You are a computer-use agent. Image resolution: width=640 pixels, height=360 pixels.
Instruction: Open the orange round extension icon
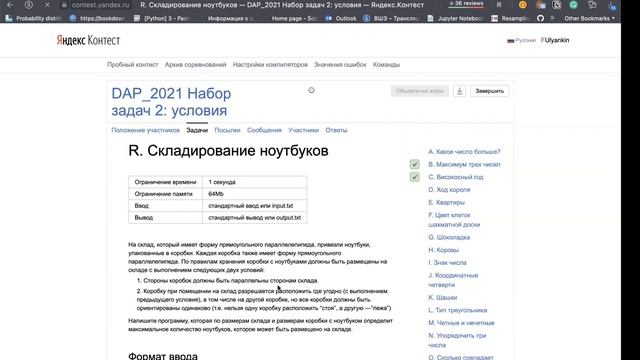(522, 5)
